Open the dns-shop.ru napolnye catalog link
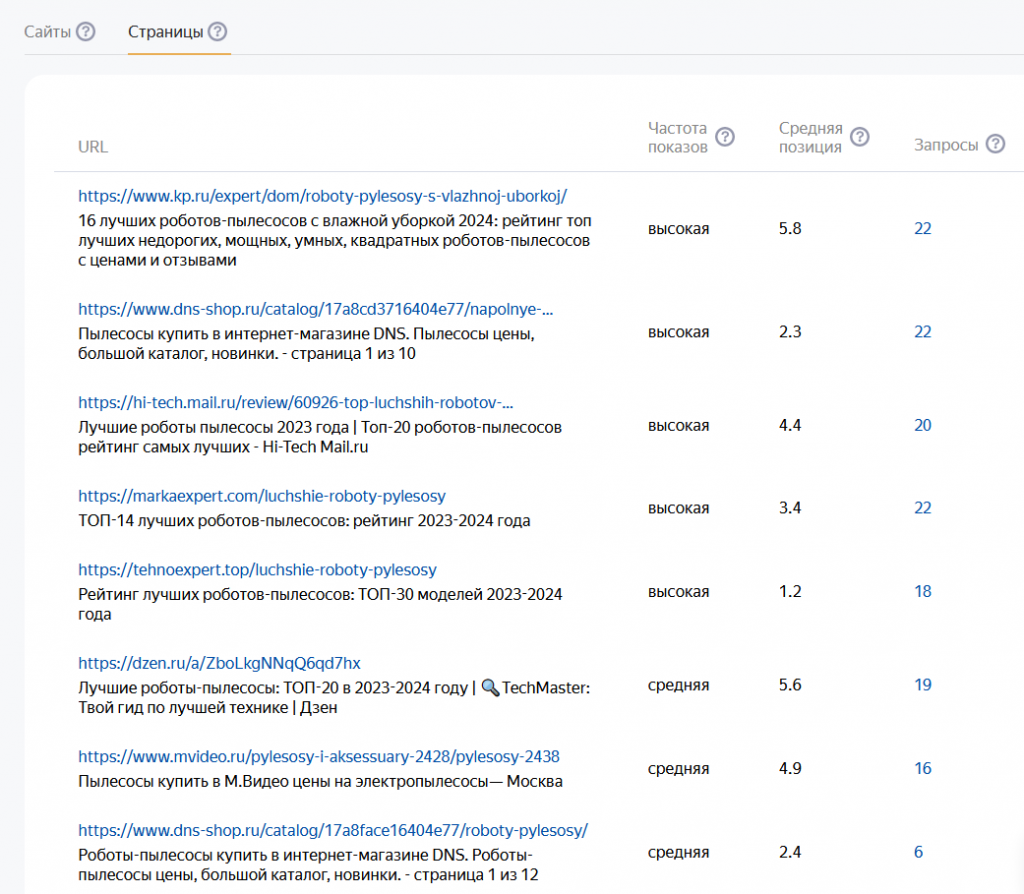The height and width of the screenshot is (894, 1024). (x=315, y=309)
